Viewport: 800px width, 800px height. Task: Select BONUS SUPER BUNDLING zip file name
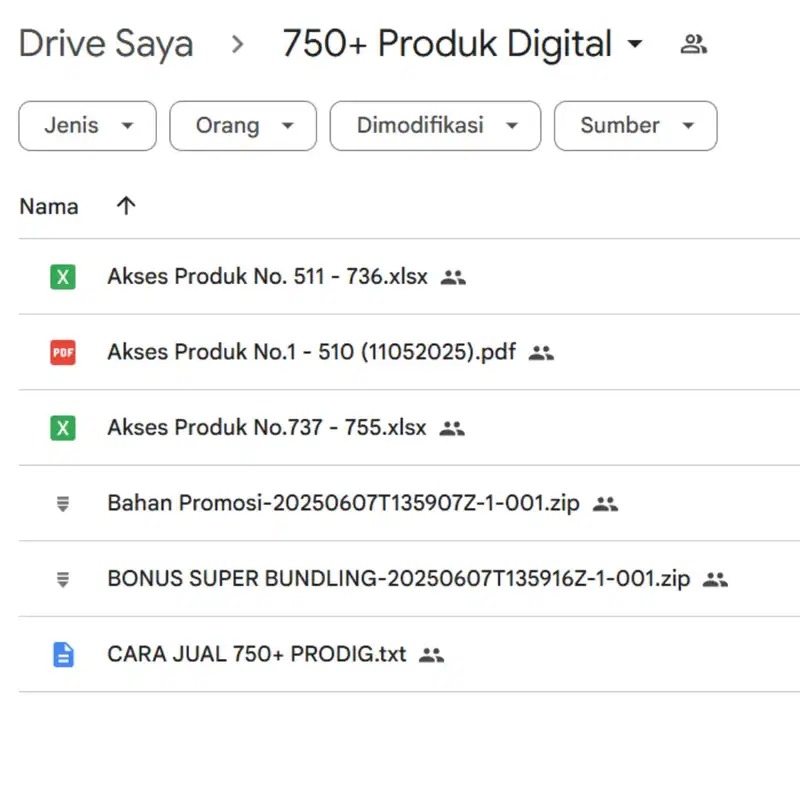tap(398, 579)
